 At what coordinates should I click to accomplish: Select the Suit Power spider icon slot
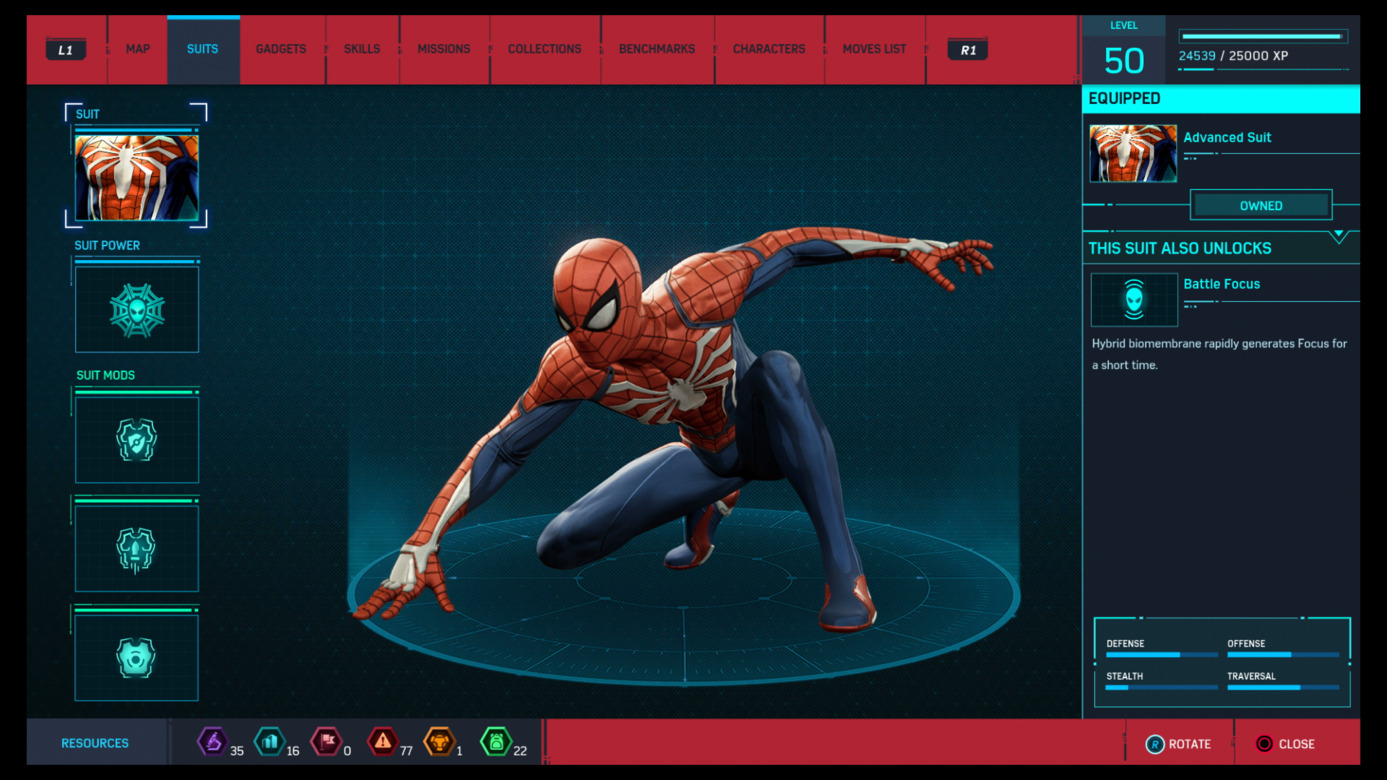pos(137,310)
